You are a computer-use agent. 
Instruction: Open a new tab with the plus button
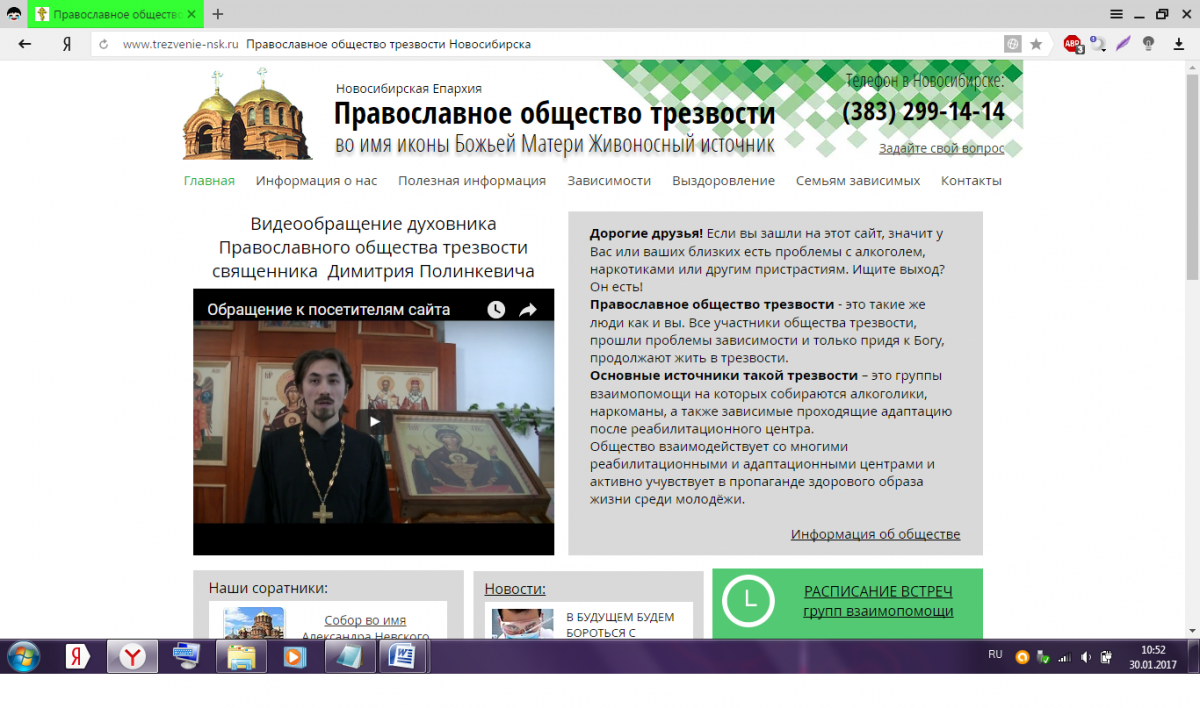(x=218, y=14)
